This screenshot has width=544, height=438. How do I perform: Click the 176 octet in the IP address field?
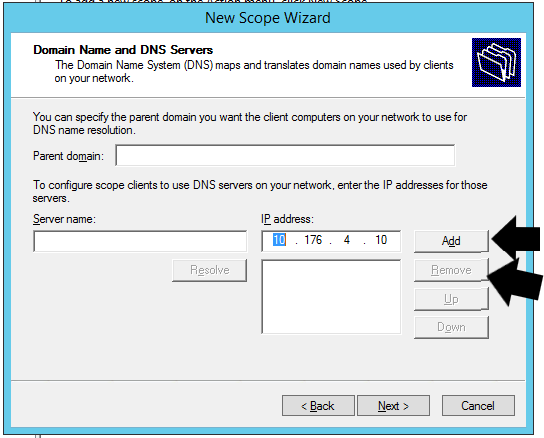pos(313,240)
